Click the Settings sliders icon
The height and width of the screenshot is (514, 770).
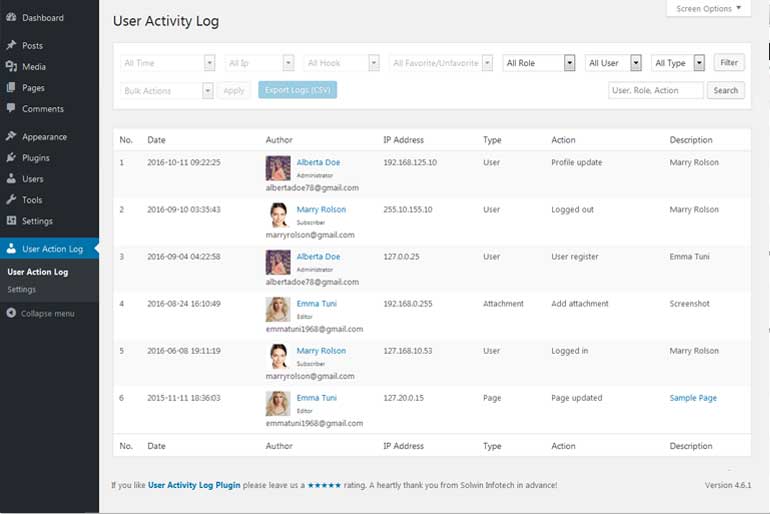pos(11,220)
